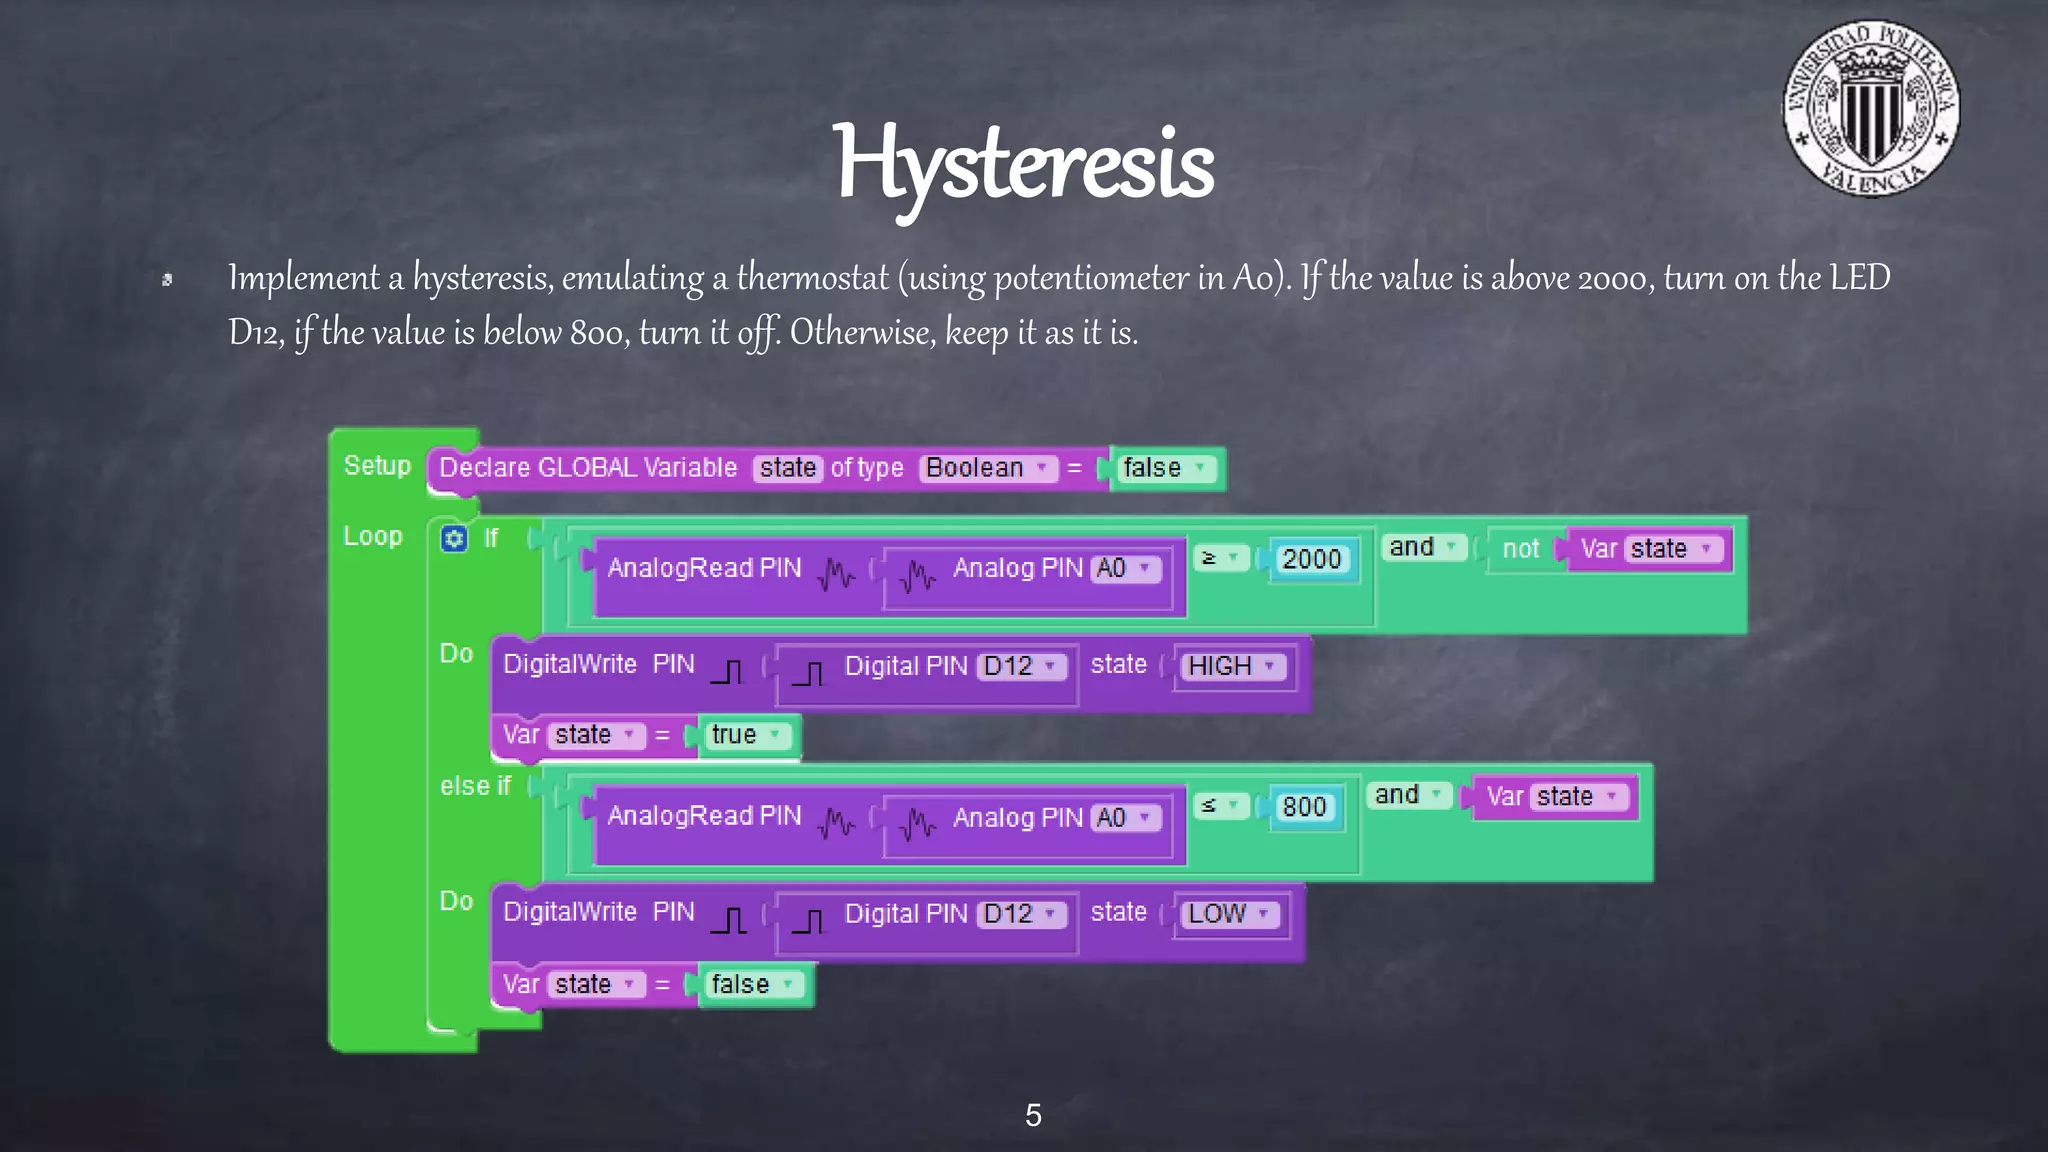Click square-wave icon on first Digital PIN D12 block
2048x1152 pixels.
click(x=808, y=673)
